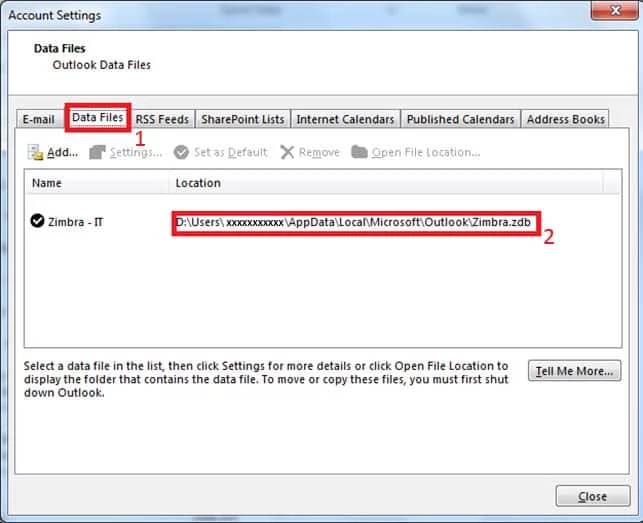
Task: Click the Remove X icon
Action: click(287, 152)
